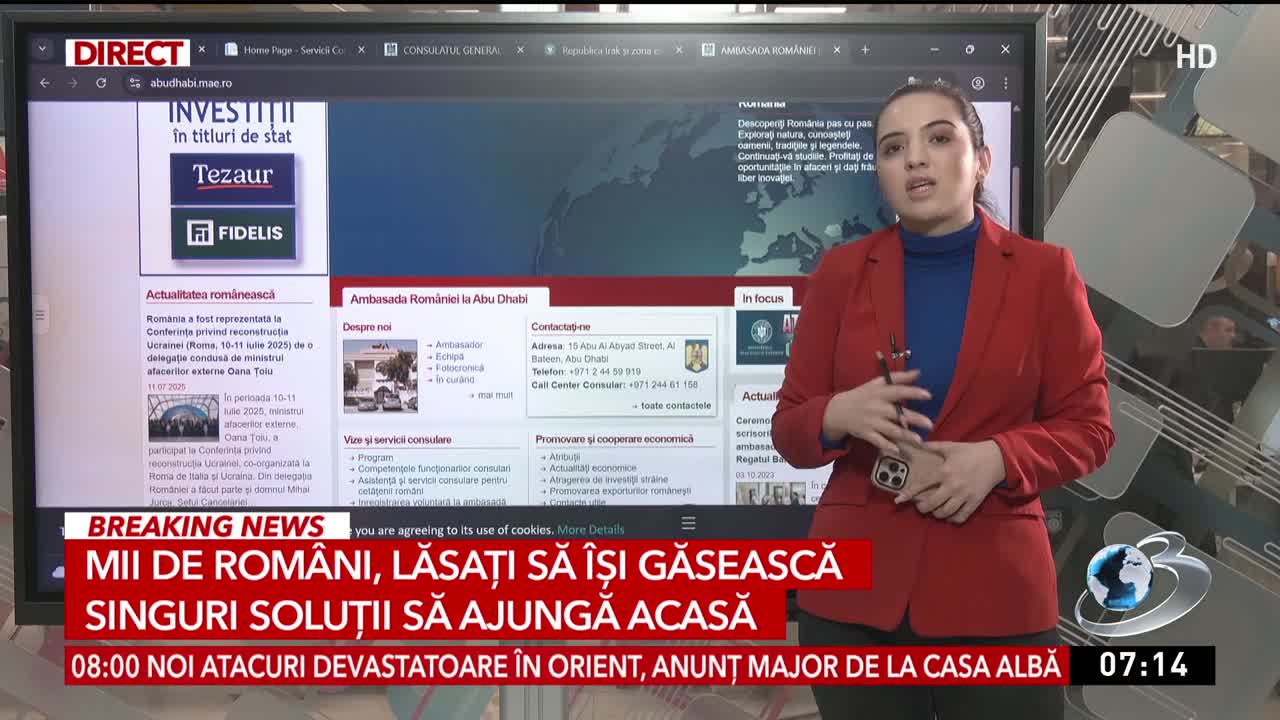Click the chevron at top-left of the tab strip
The image size is (1280, 720).
point(40,47)
